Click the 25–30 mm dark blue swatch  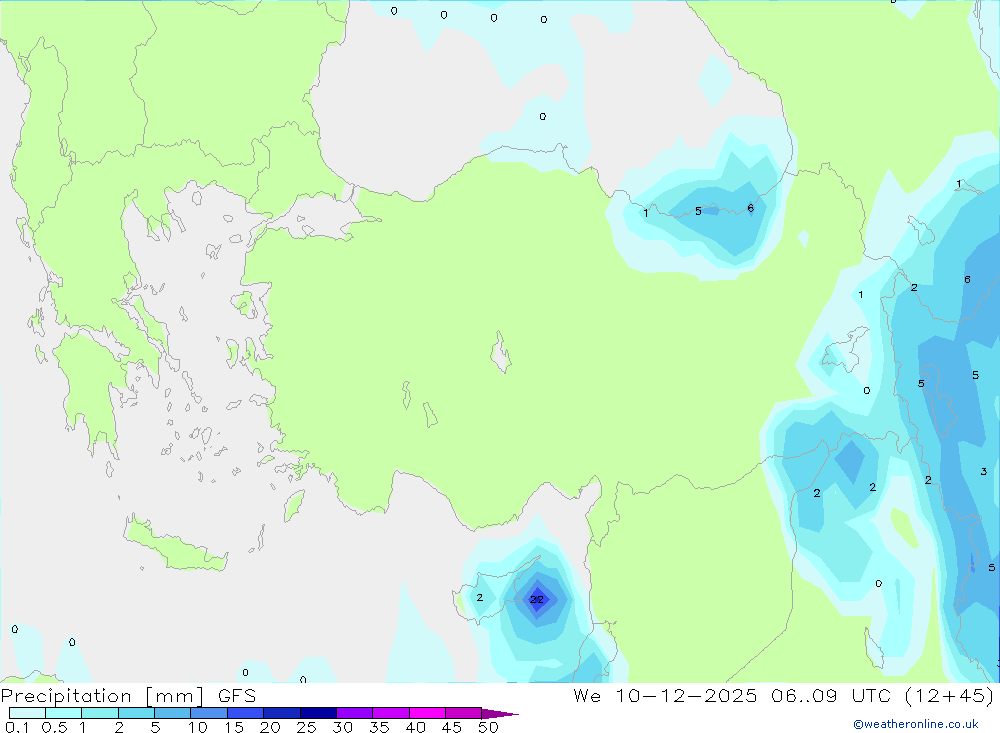point(318,713)
